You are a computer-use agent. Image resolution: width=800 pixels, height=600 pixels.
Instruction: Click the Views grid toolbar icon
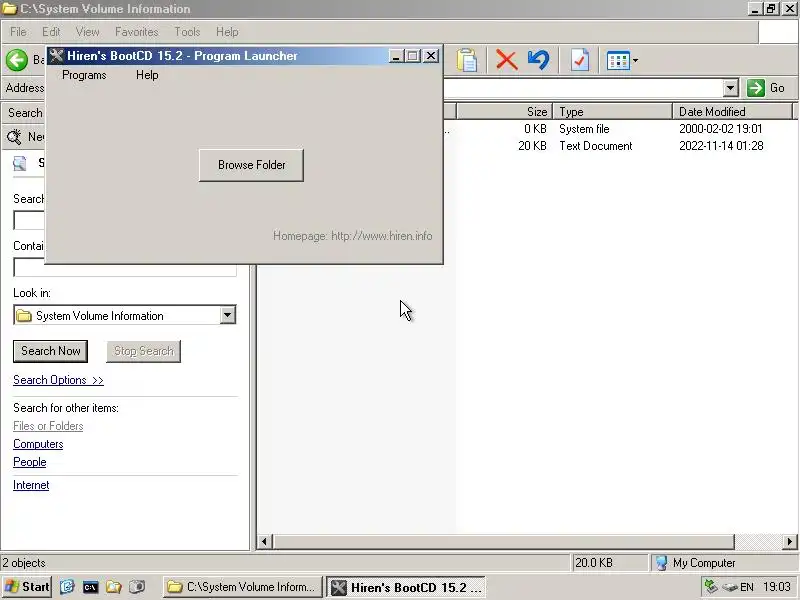click(618, 60)
